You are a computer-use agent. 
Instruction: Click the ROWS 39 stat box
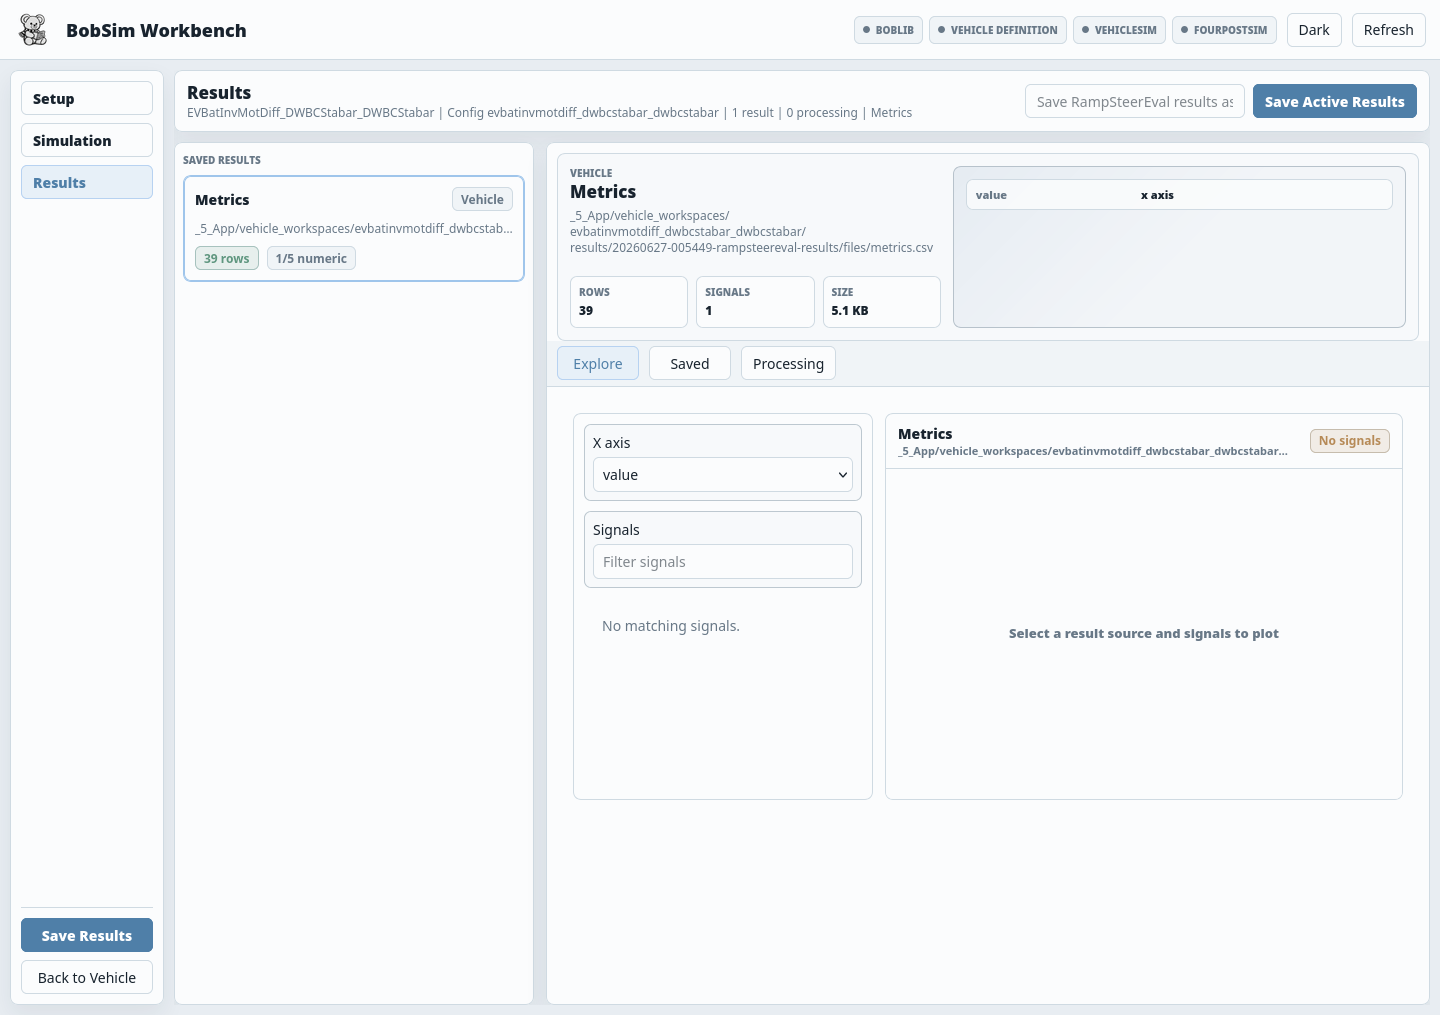click(x=629, y=301)
